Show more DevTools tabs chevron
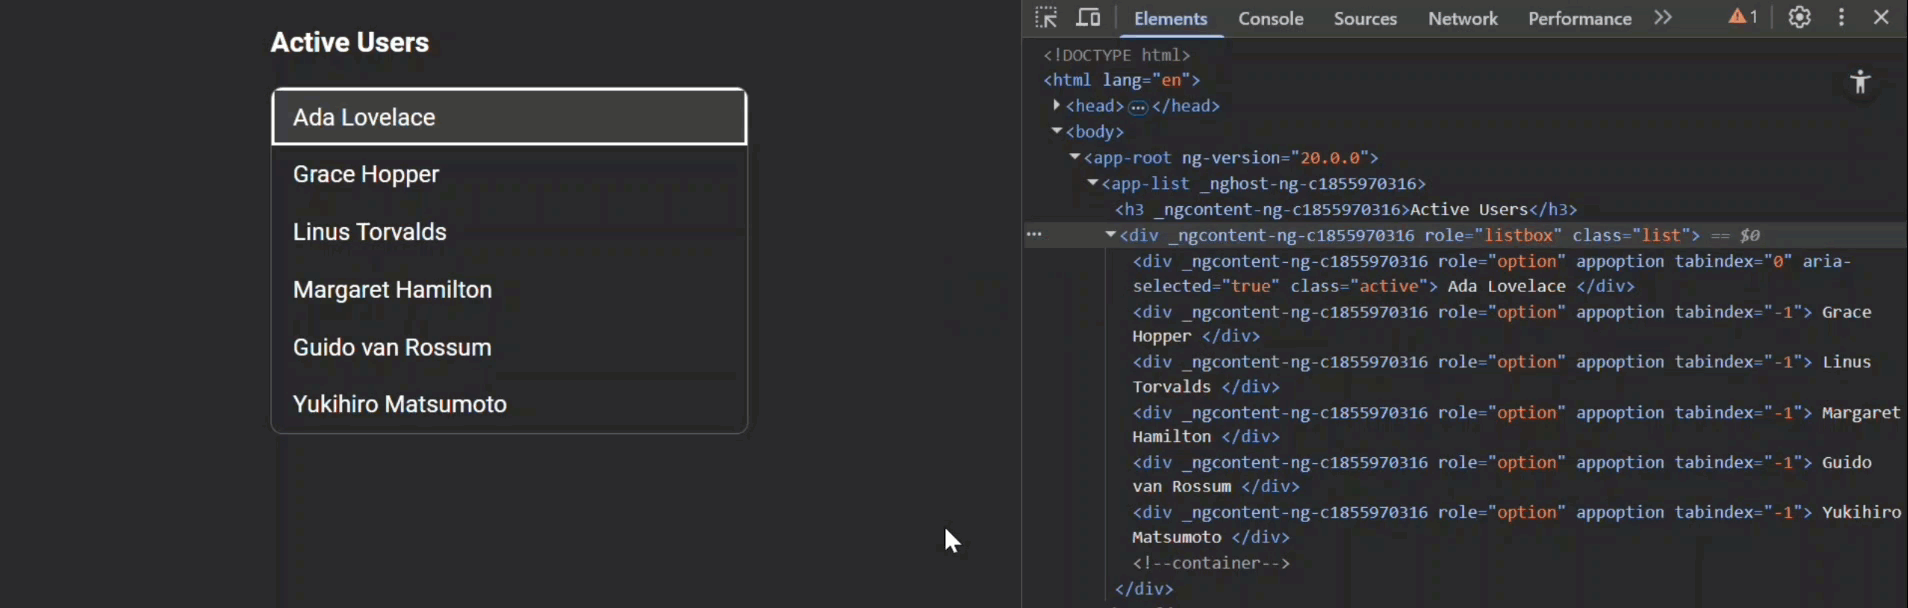 coord(1663,18)
